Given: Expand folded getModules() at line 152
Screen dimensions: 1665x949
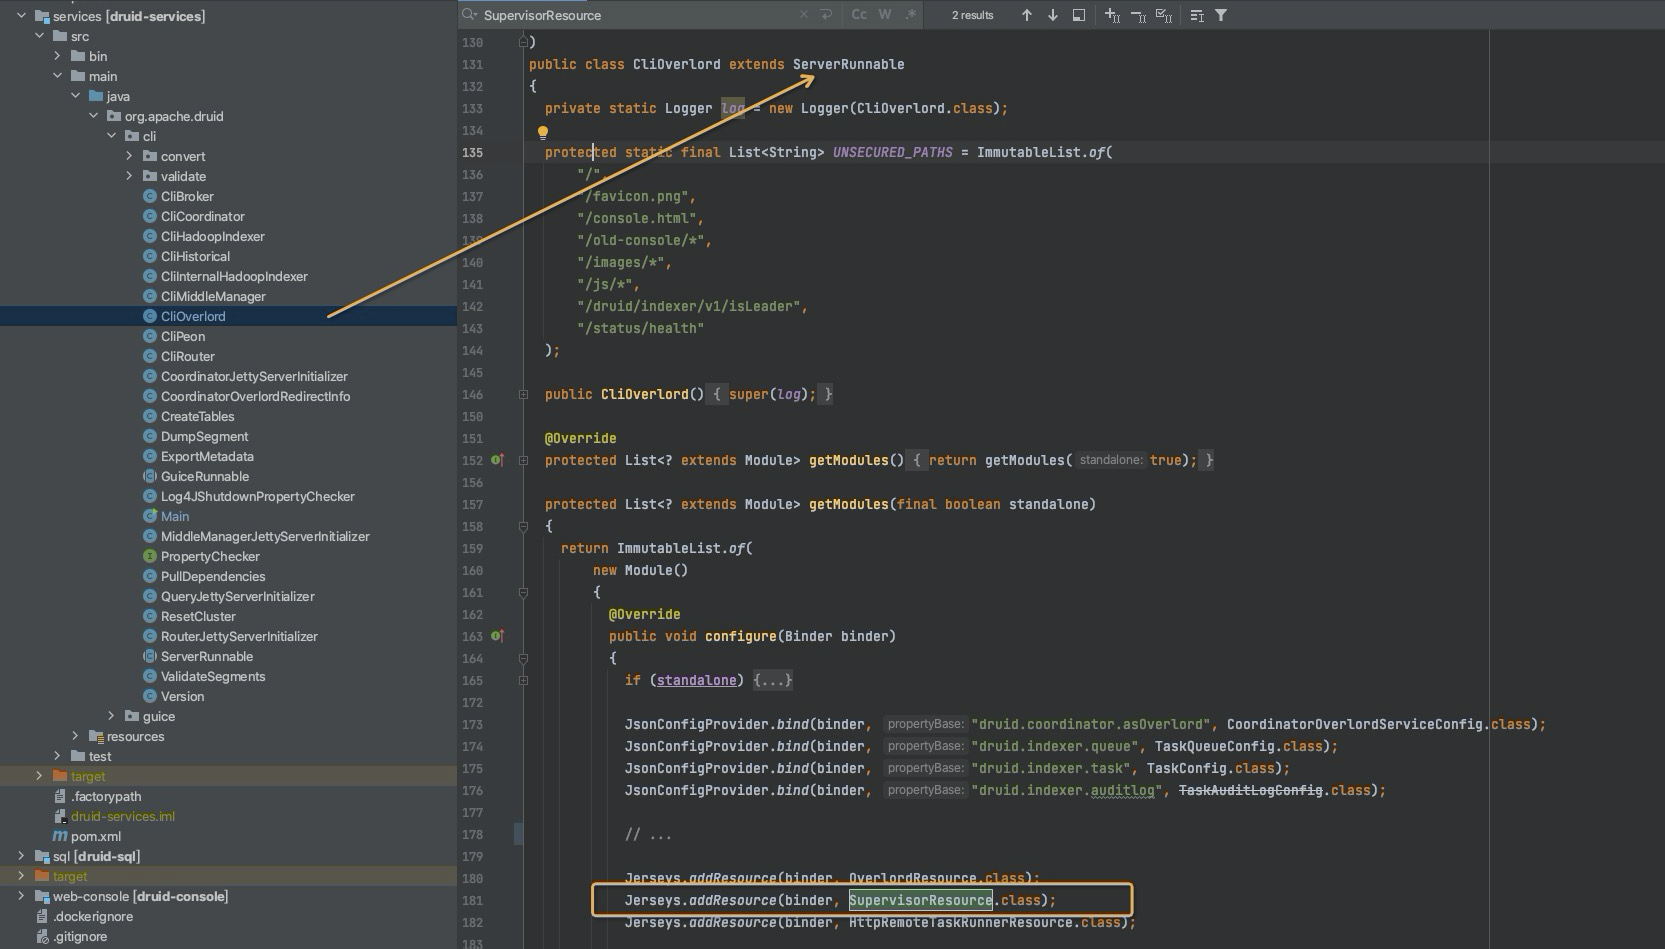Looking at the screenshot, I should (x=523, y=460).
